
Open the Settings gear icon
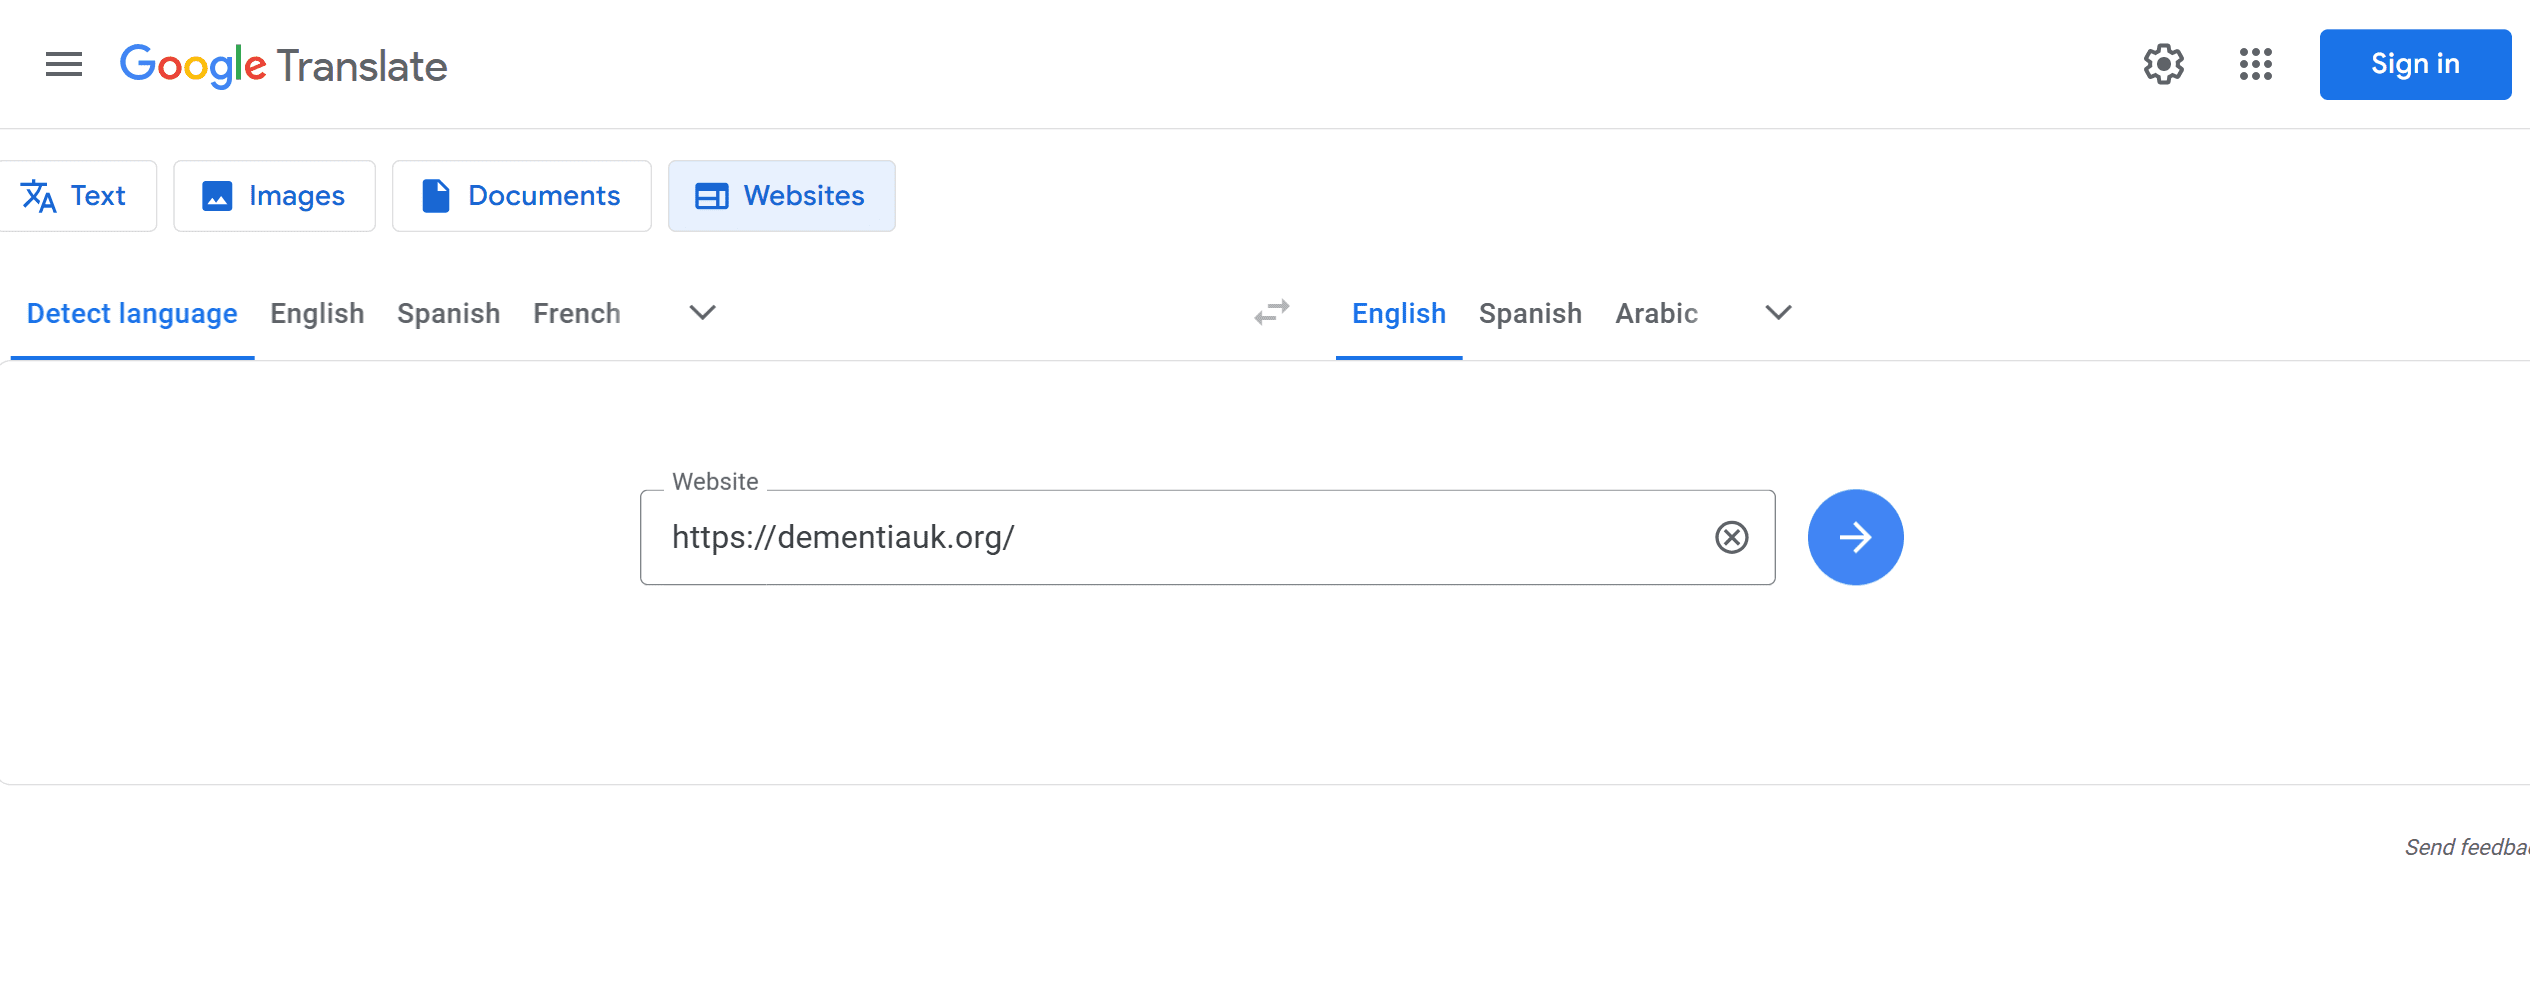pyautogui.click(x=2163, y=65)
